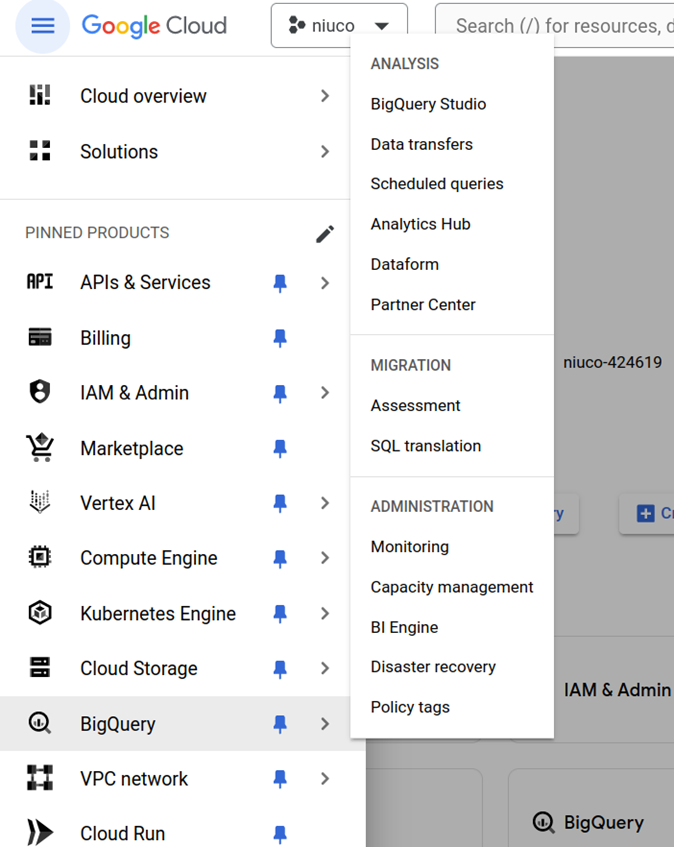The height and width of the screenshot is (847, 674).
Task: Click the Cloud overview icon
Action: pos(40,95)
